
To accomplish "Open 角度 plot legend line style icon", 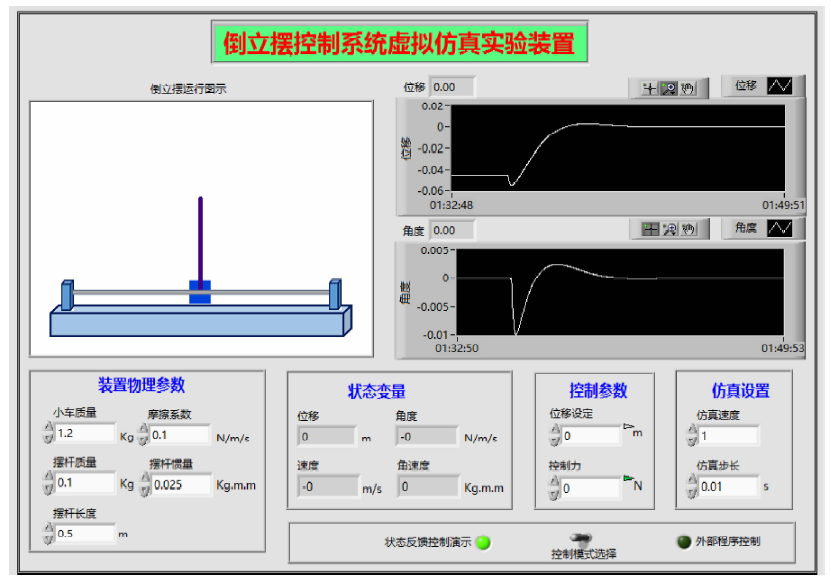I will pyautogui.click(x=780, y=228).
